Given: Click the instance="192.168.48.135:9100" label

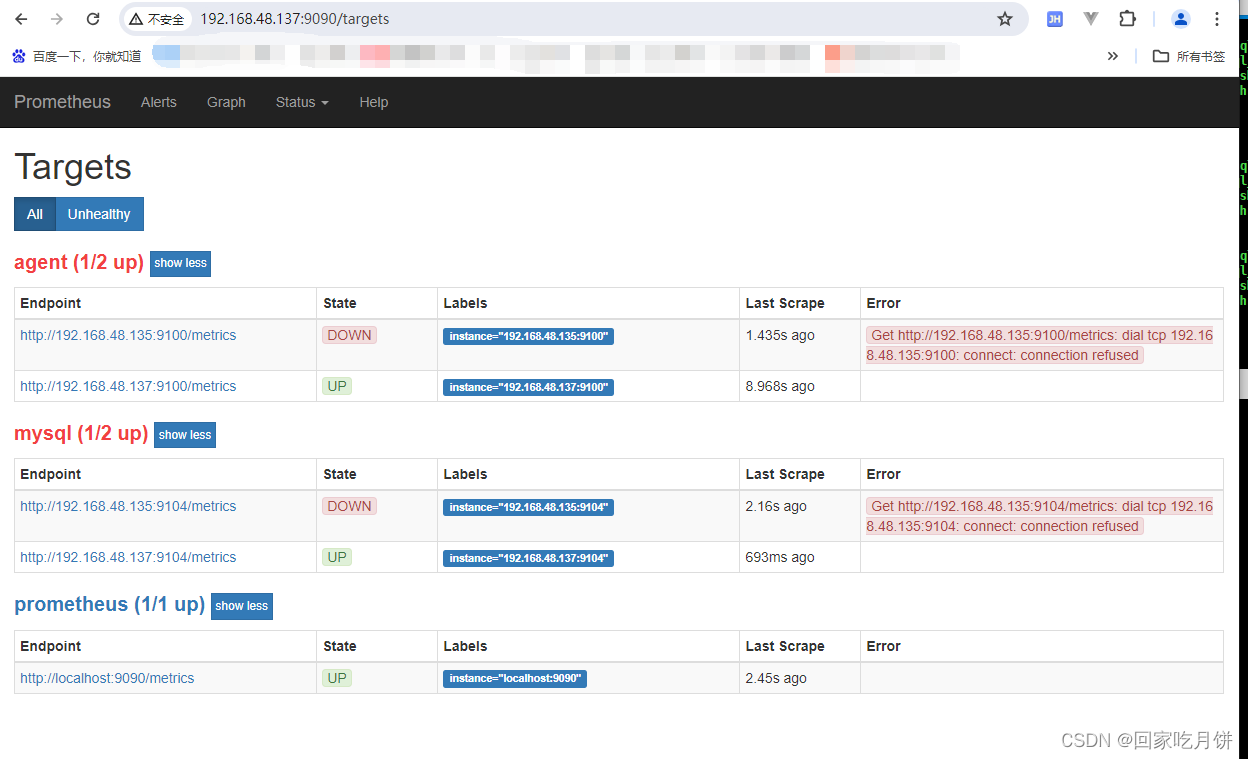Looking at the screenshot, I should pos(528,336).
